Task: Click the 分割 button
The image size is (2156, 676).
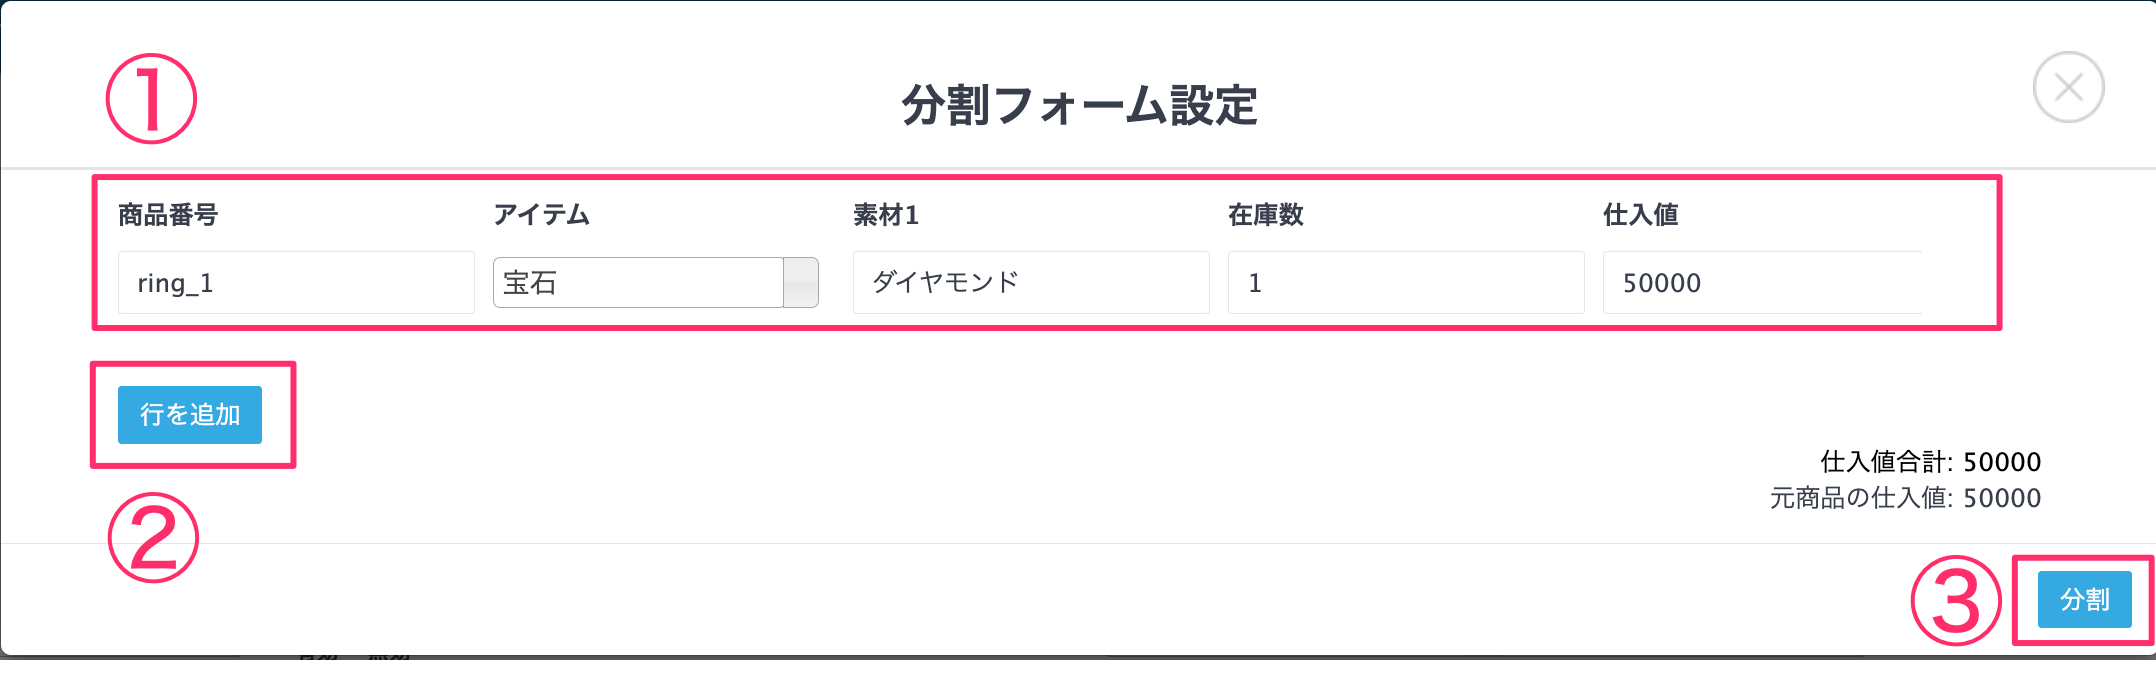Action: (x=2085, y=599)
